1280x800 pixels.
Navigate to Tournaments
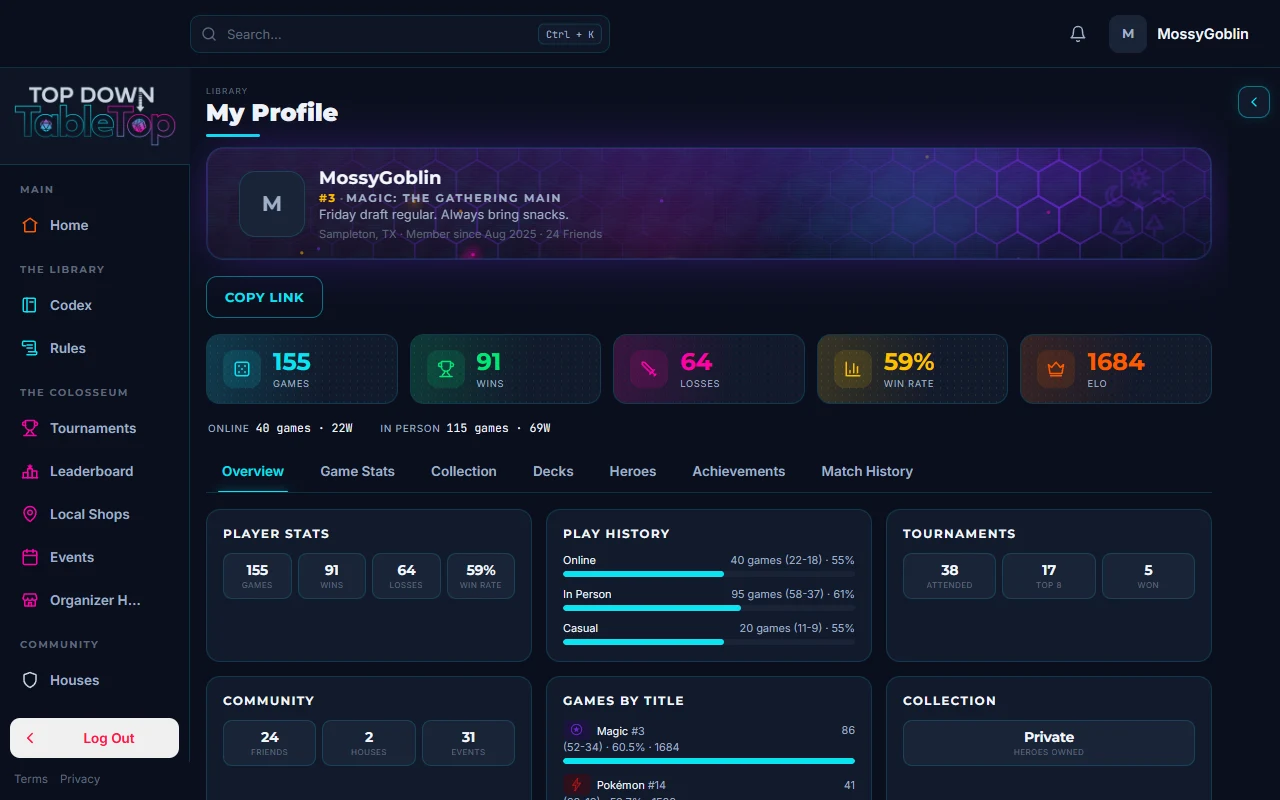coord(95,428)
